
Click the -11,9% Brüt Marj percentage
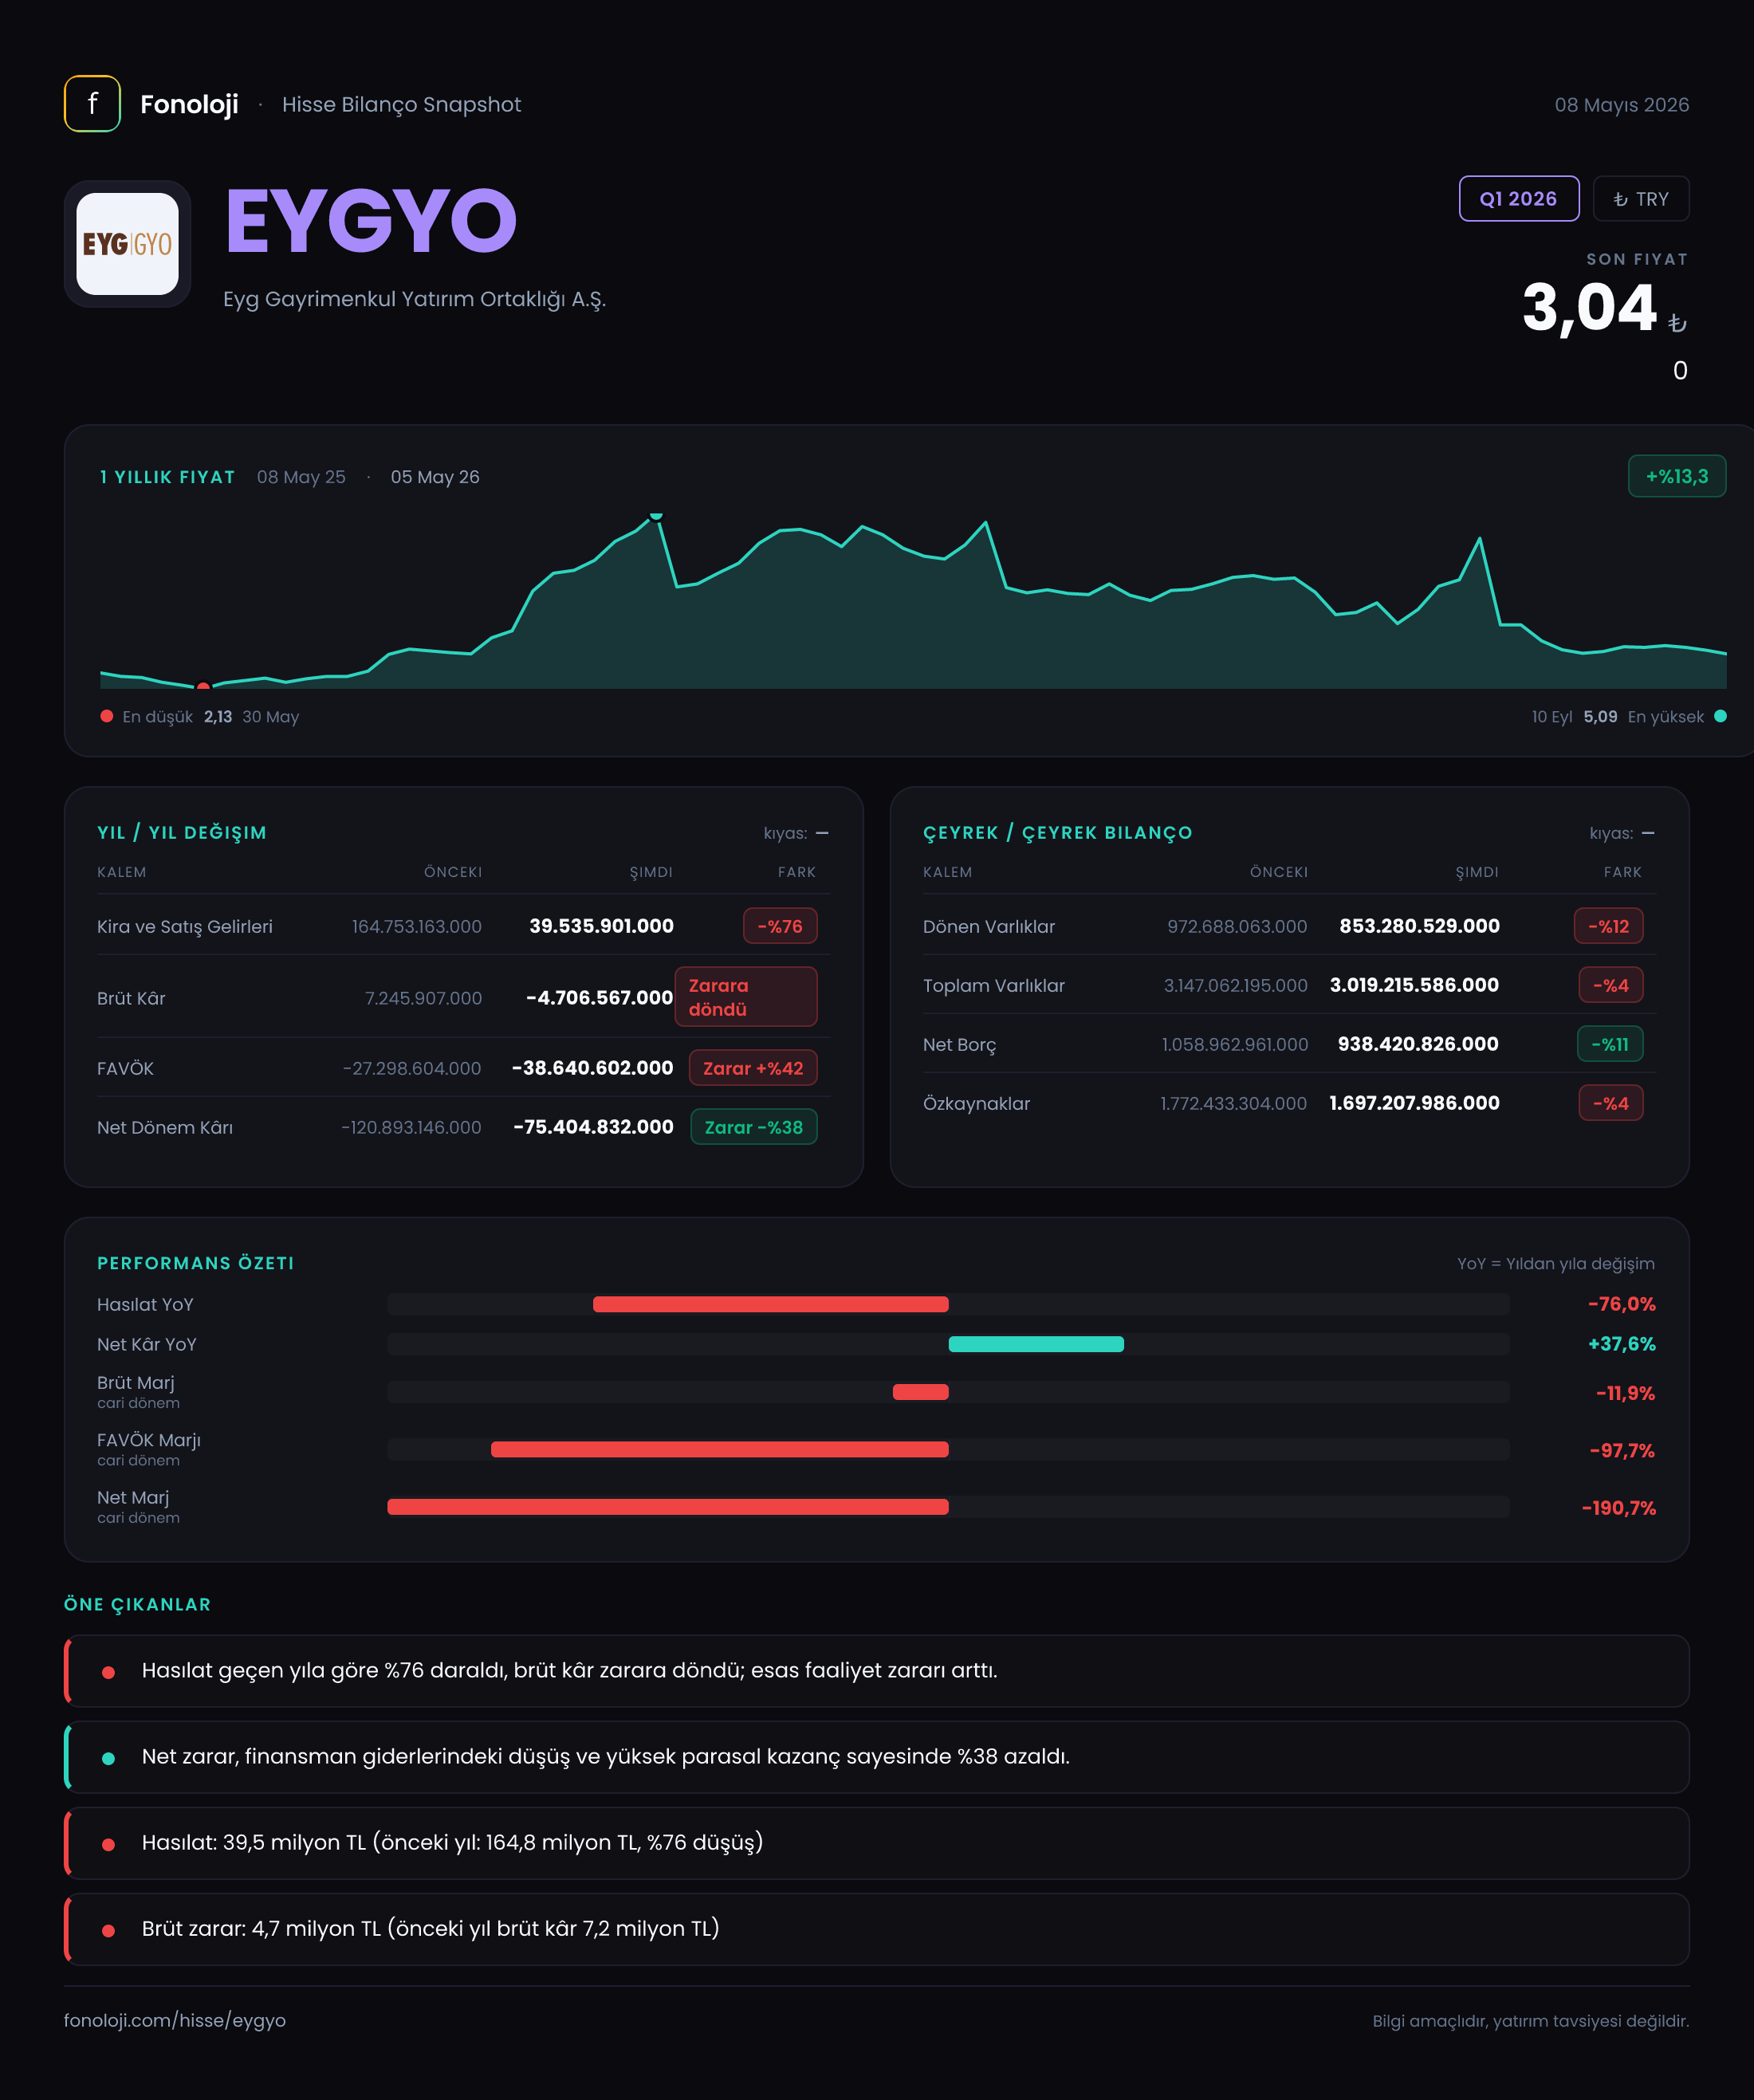1625,1393
